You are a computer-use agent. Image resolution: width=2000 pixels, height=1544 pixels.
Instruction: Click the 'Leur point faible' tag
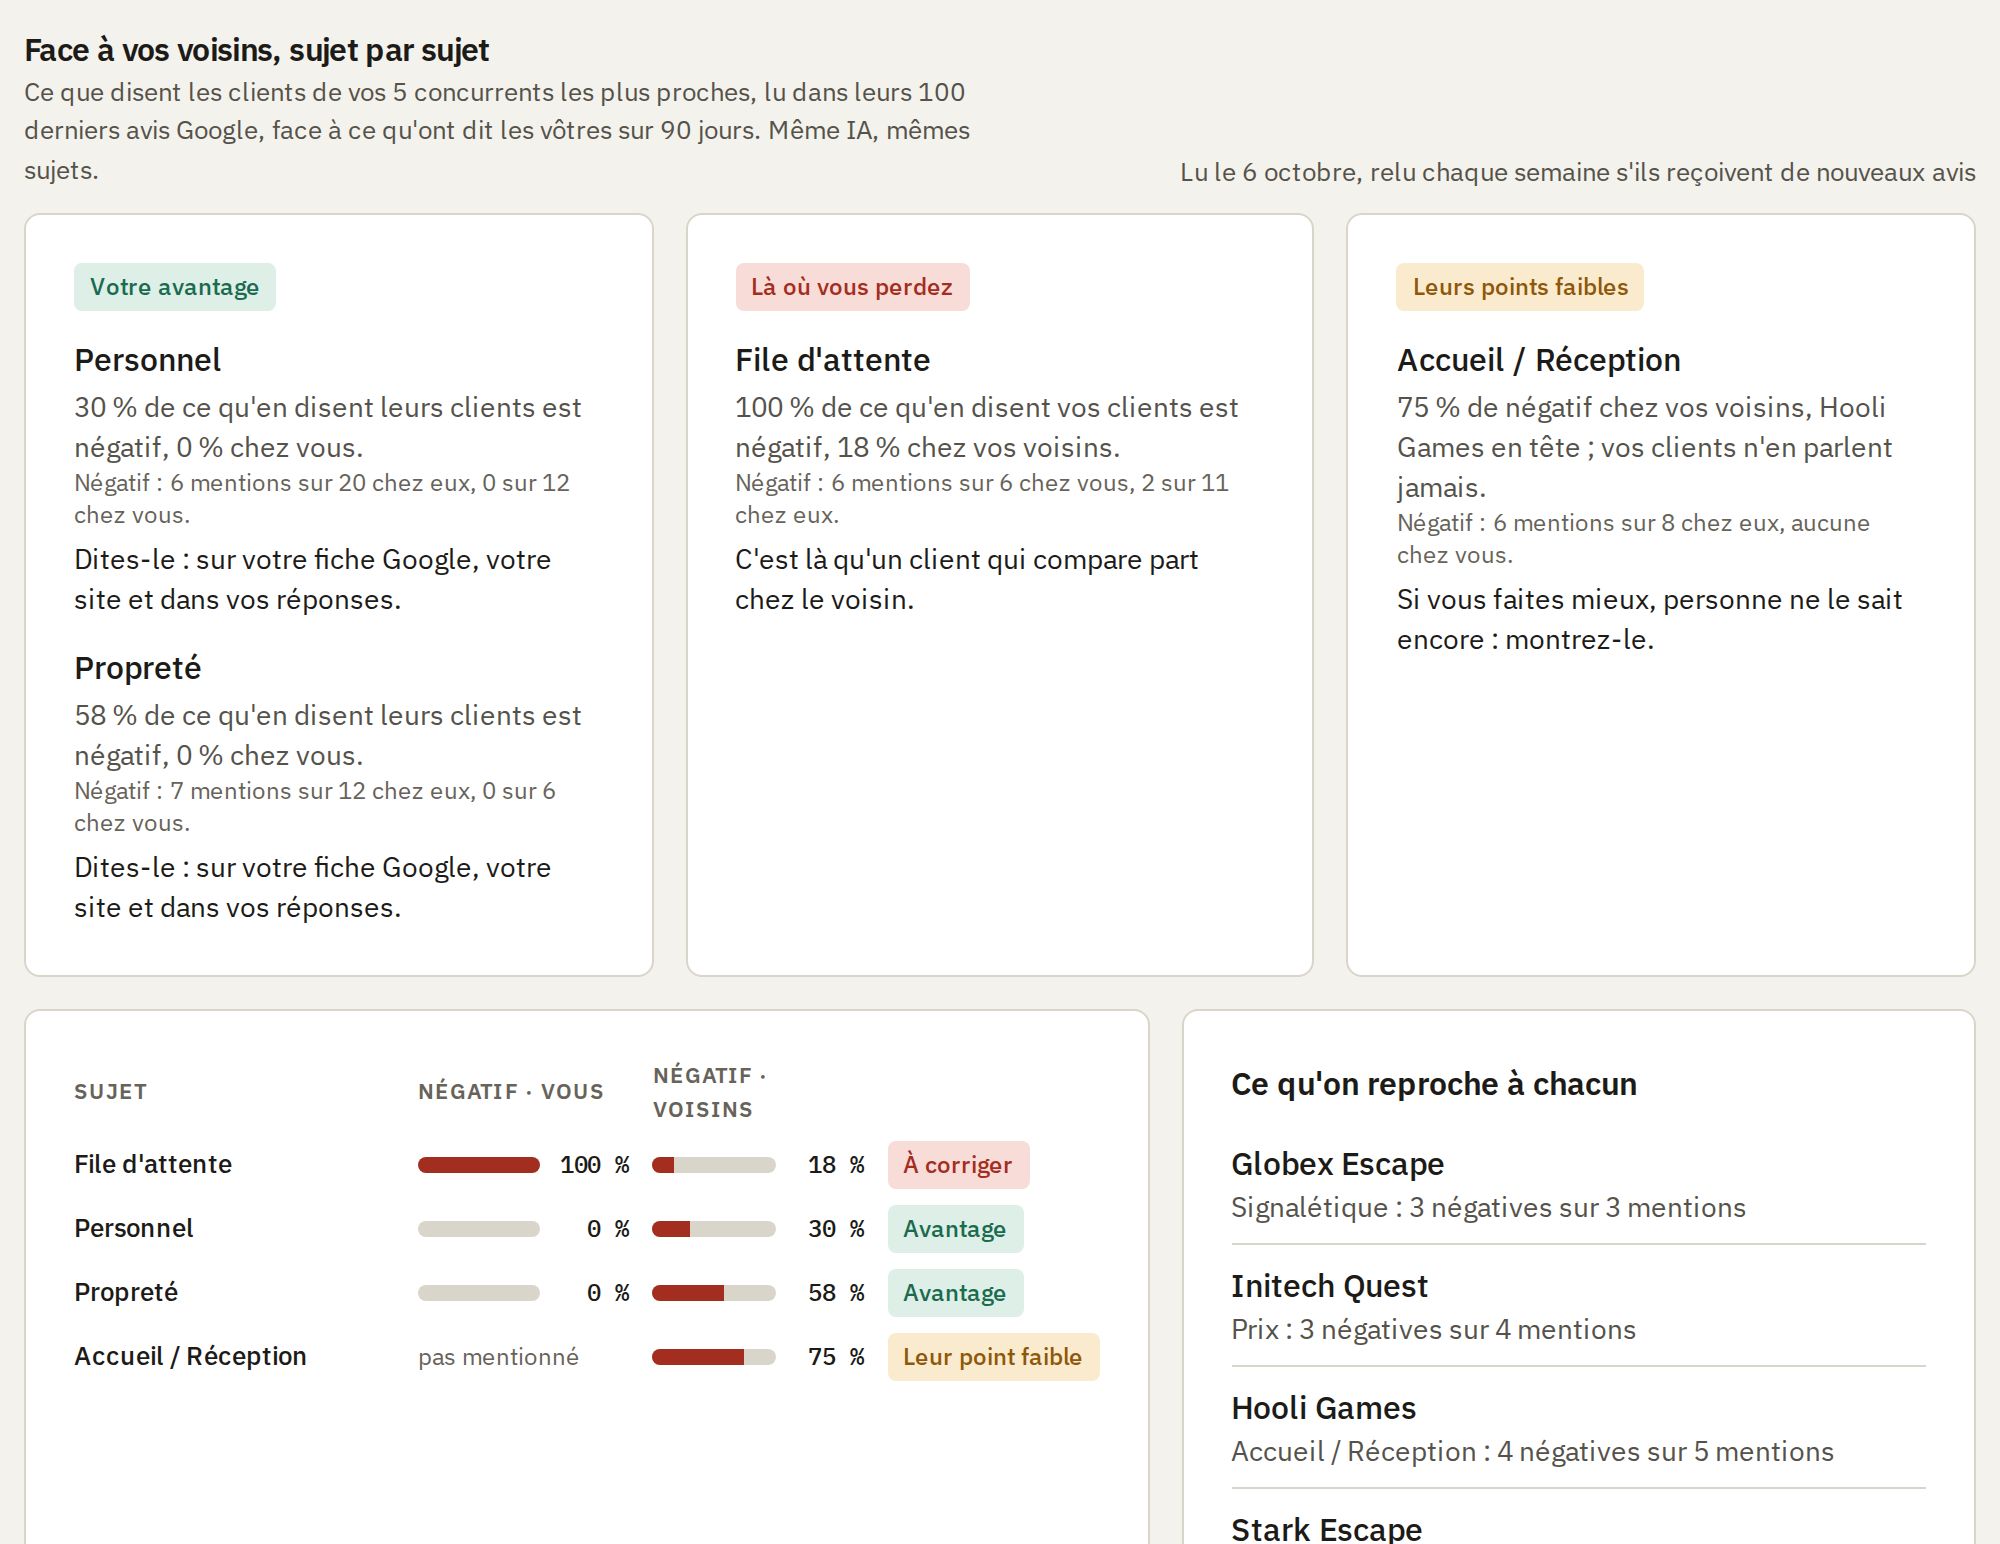(993, 1357)
